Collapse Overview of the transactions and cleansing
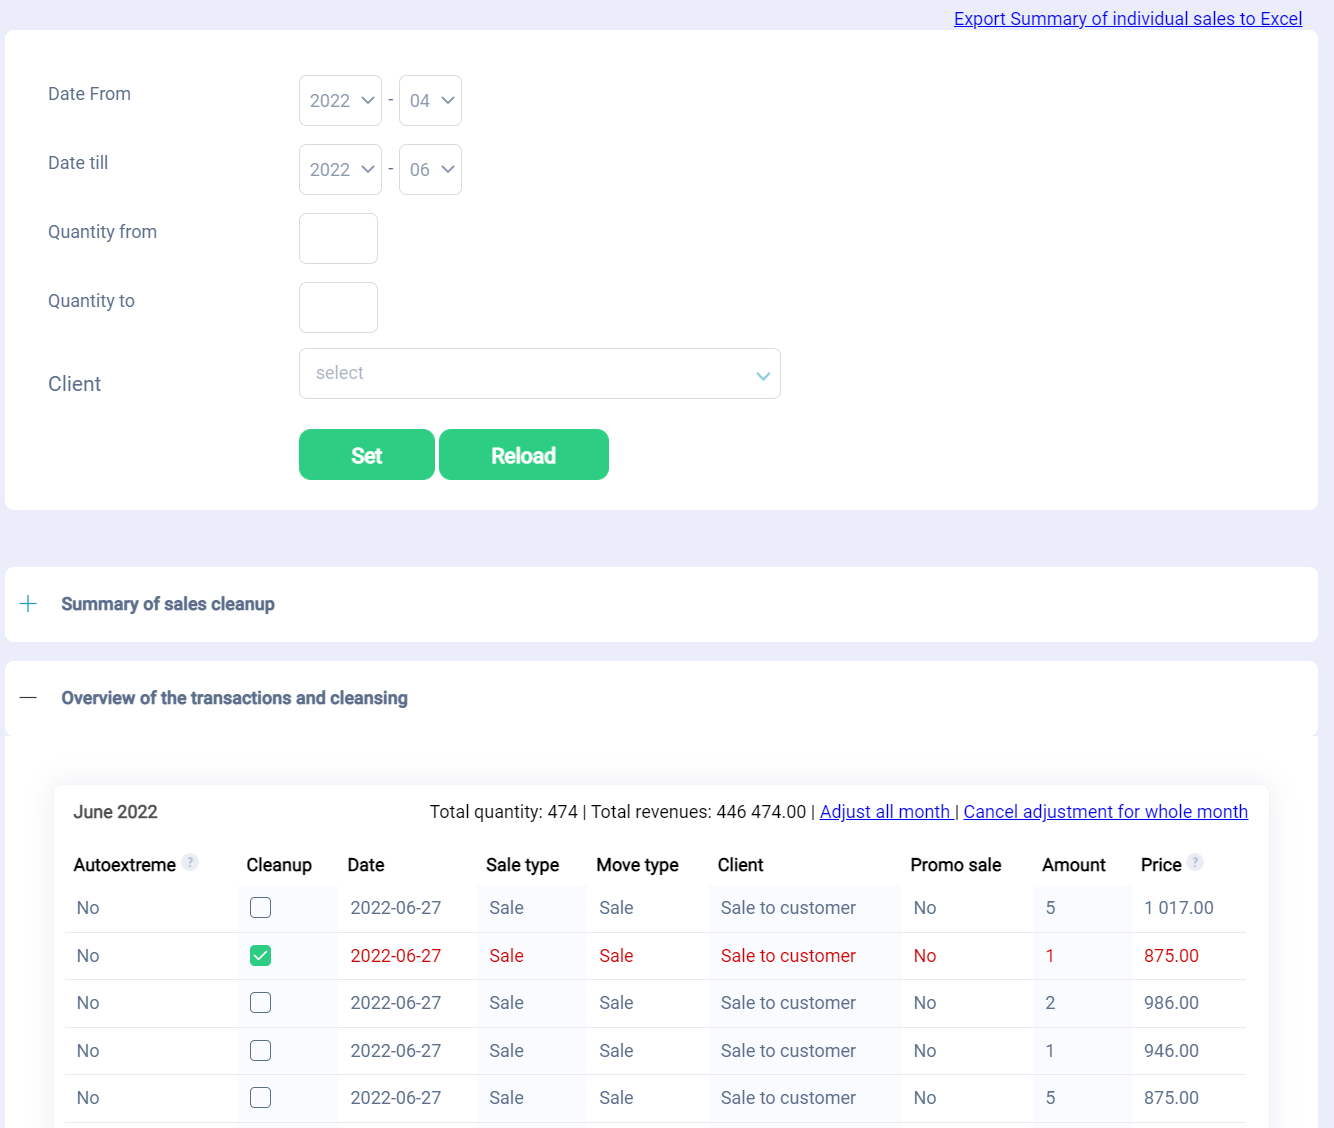The width and height of the screenshot is (1334, 1128). pos(29,698)
